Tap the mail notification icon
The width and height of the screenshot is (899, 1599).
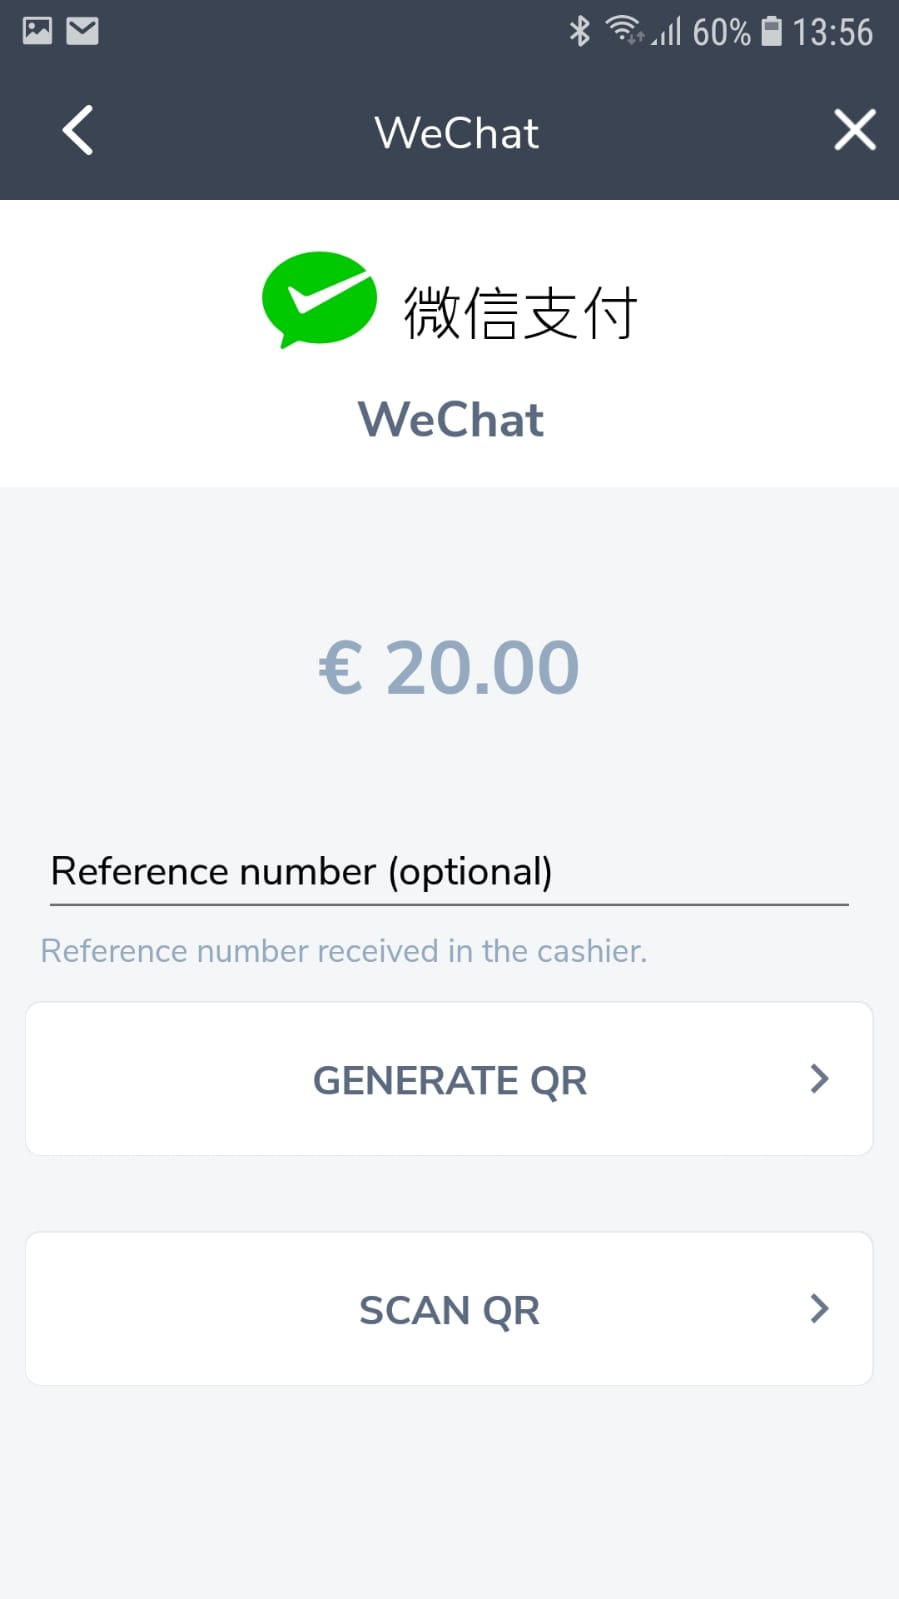click(x=83, y=31)
